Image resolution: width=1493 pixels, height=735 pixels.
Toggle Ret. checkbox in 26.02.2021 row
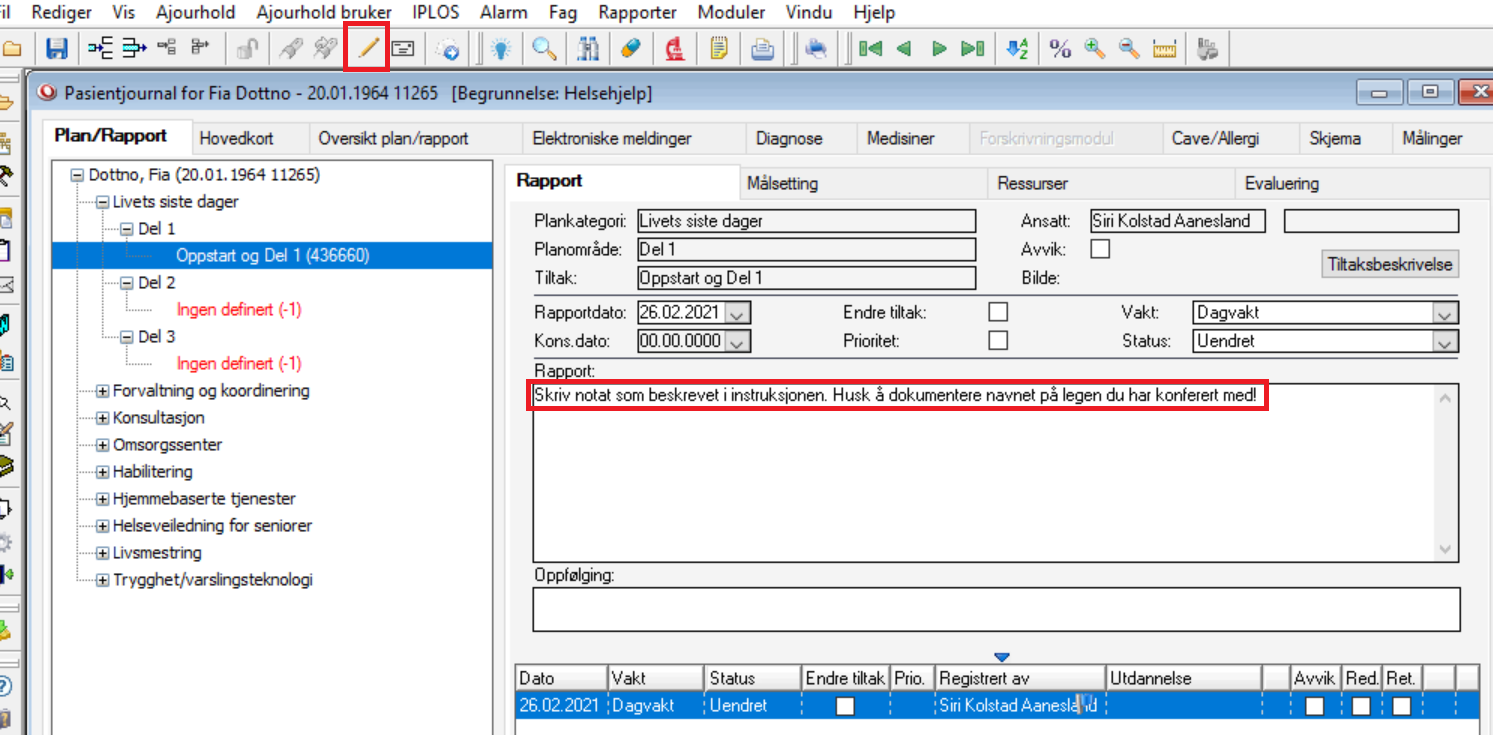tap(1401, 706)
